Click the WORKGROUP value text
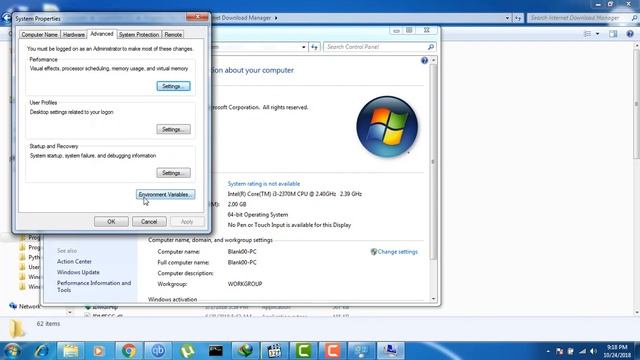 pyautogui.click(x=245, y=284)
